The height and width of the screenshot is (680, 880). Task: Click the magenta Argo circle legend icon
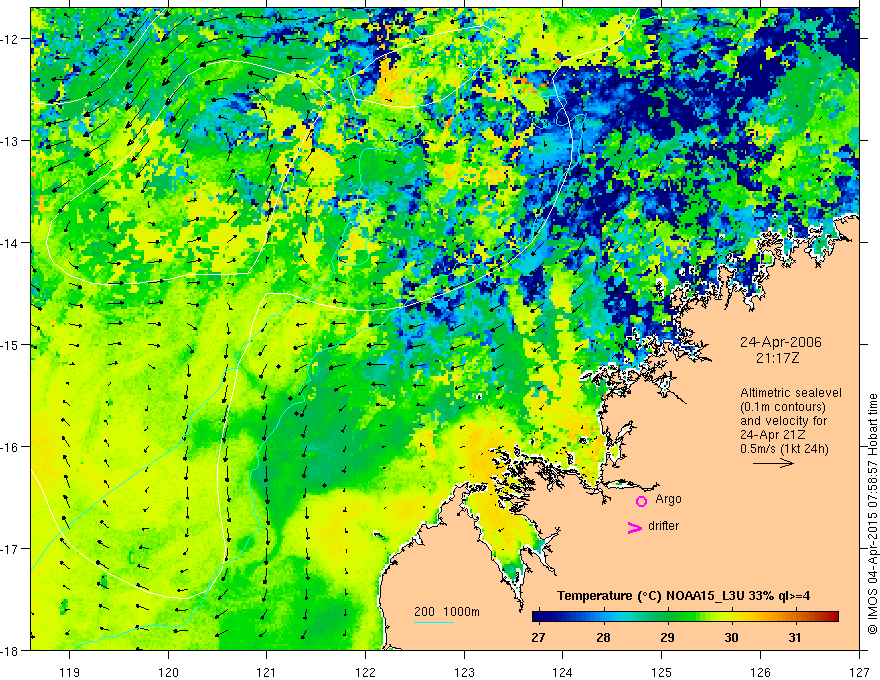(641, 501)
